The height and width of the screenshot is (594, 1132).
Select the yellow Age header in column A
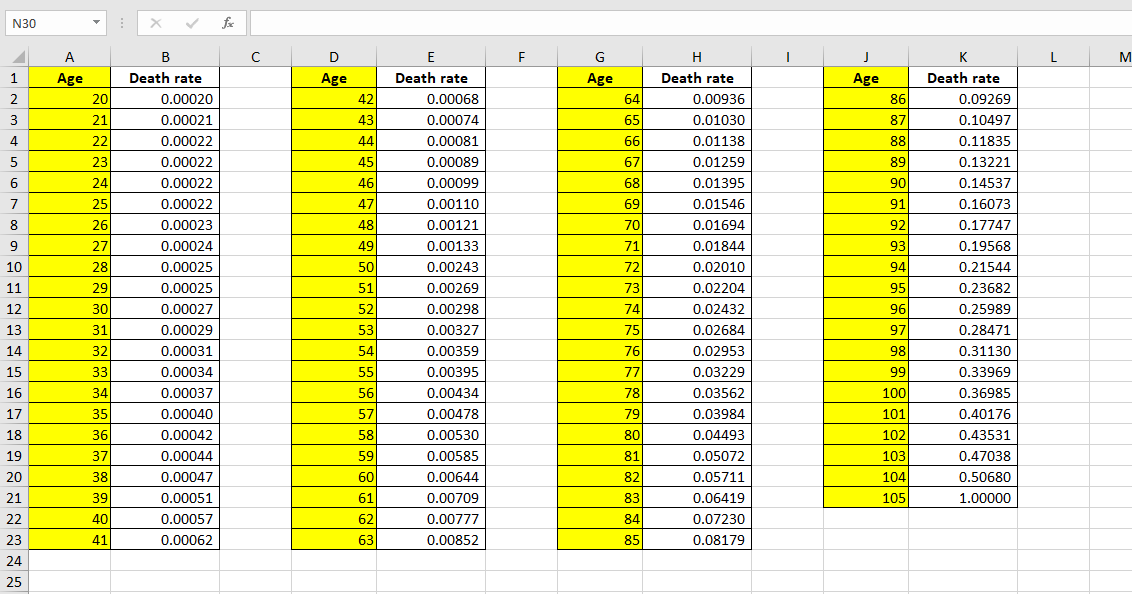[x=69, y=78]
